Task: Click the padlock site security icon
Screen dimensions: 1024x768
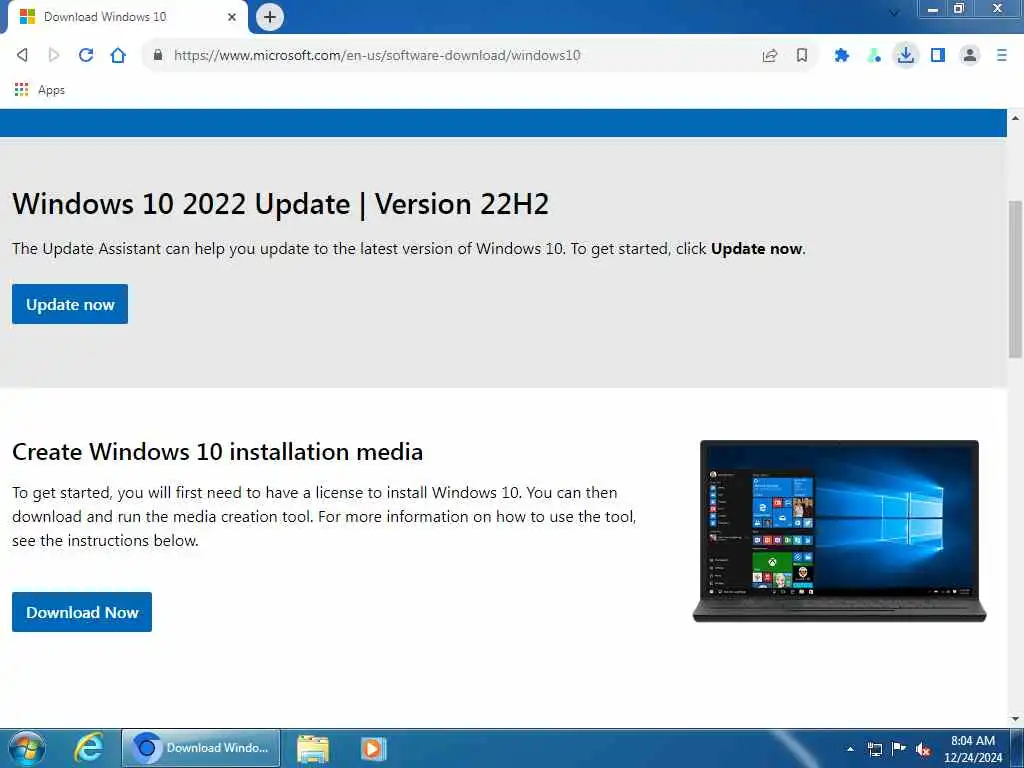Action: pos(157,56)
